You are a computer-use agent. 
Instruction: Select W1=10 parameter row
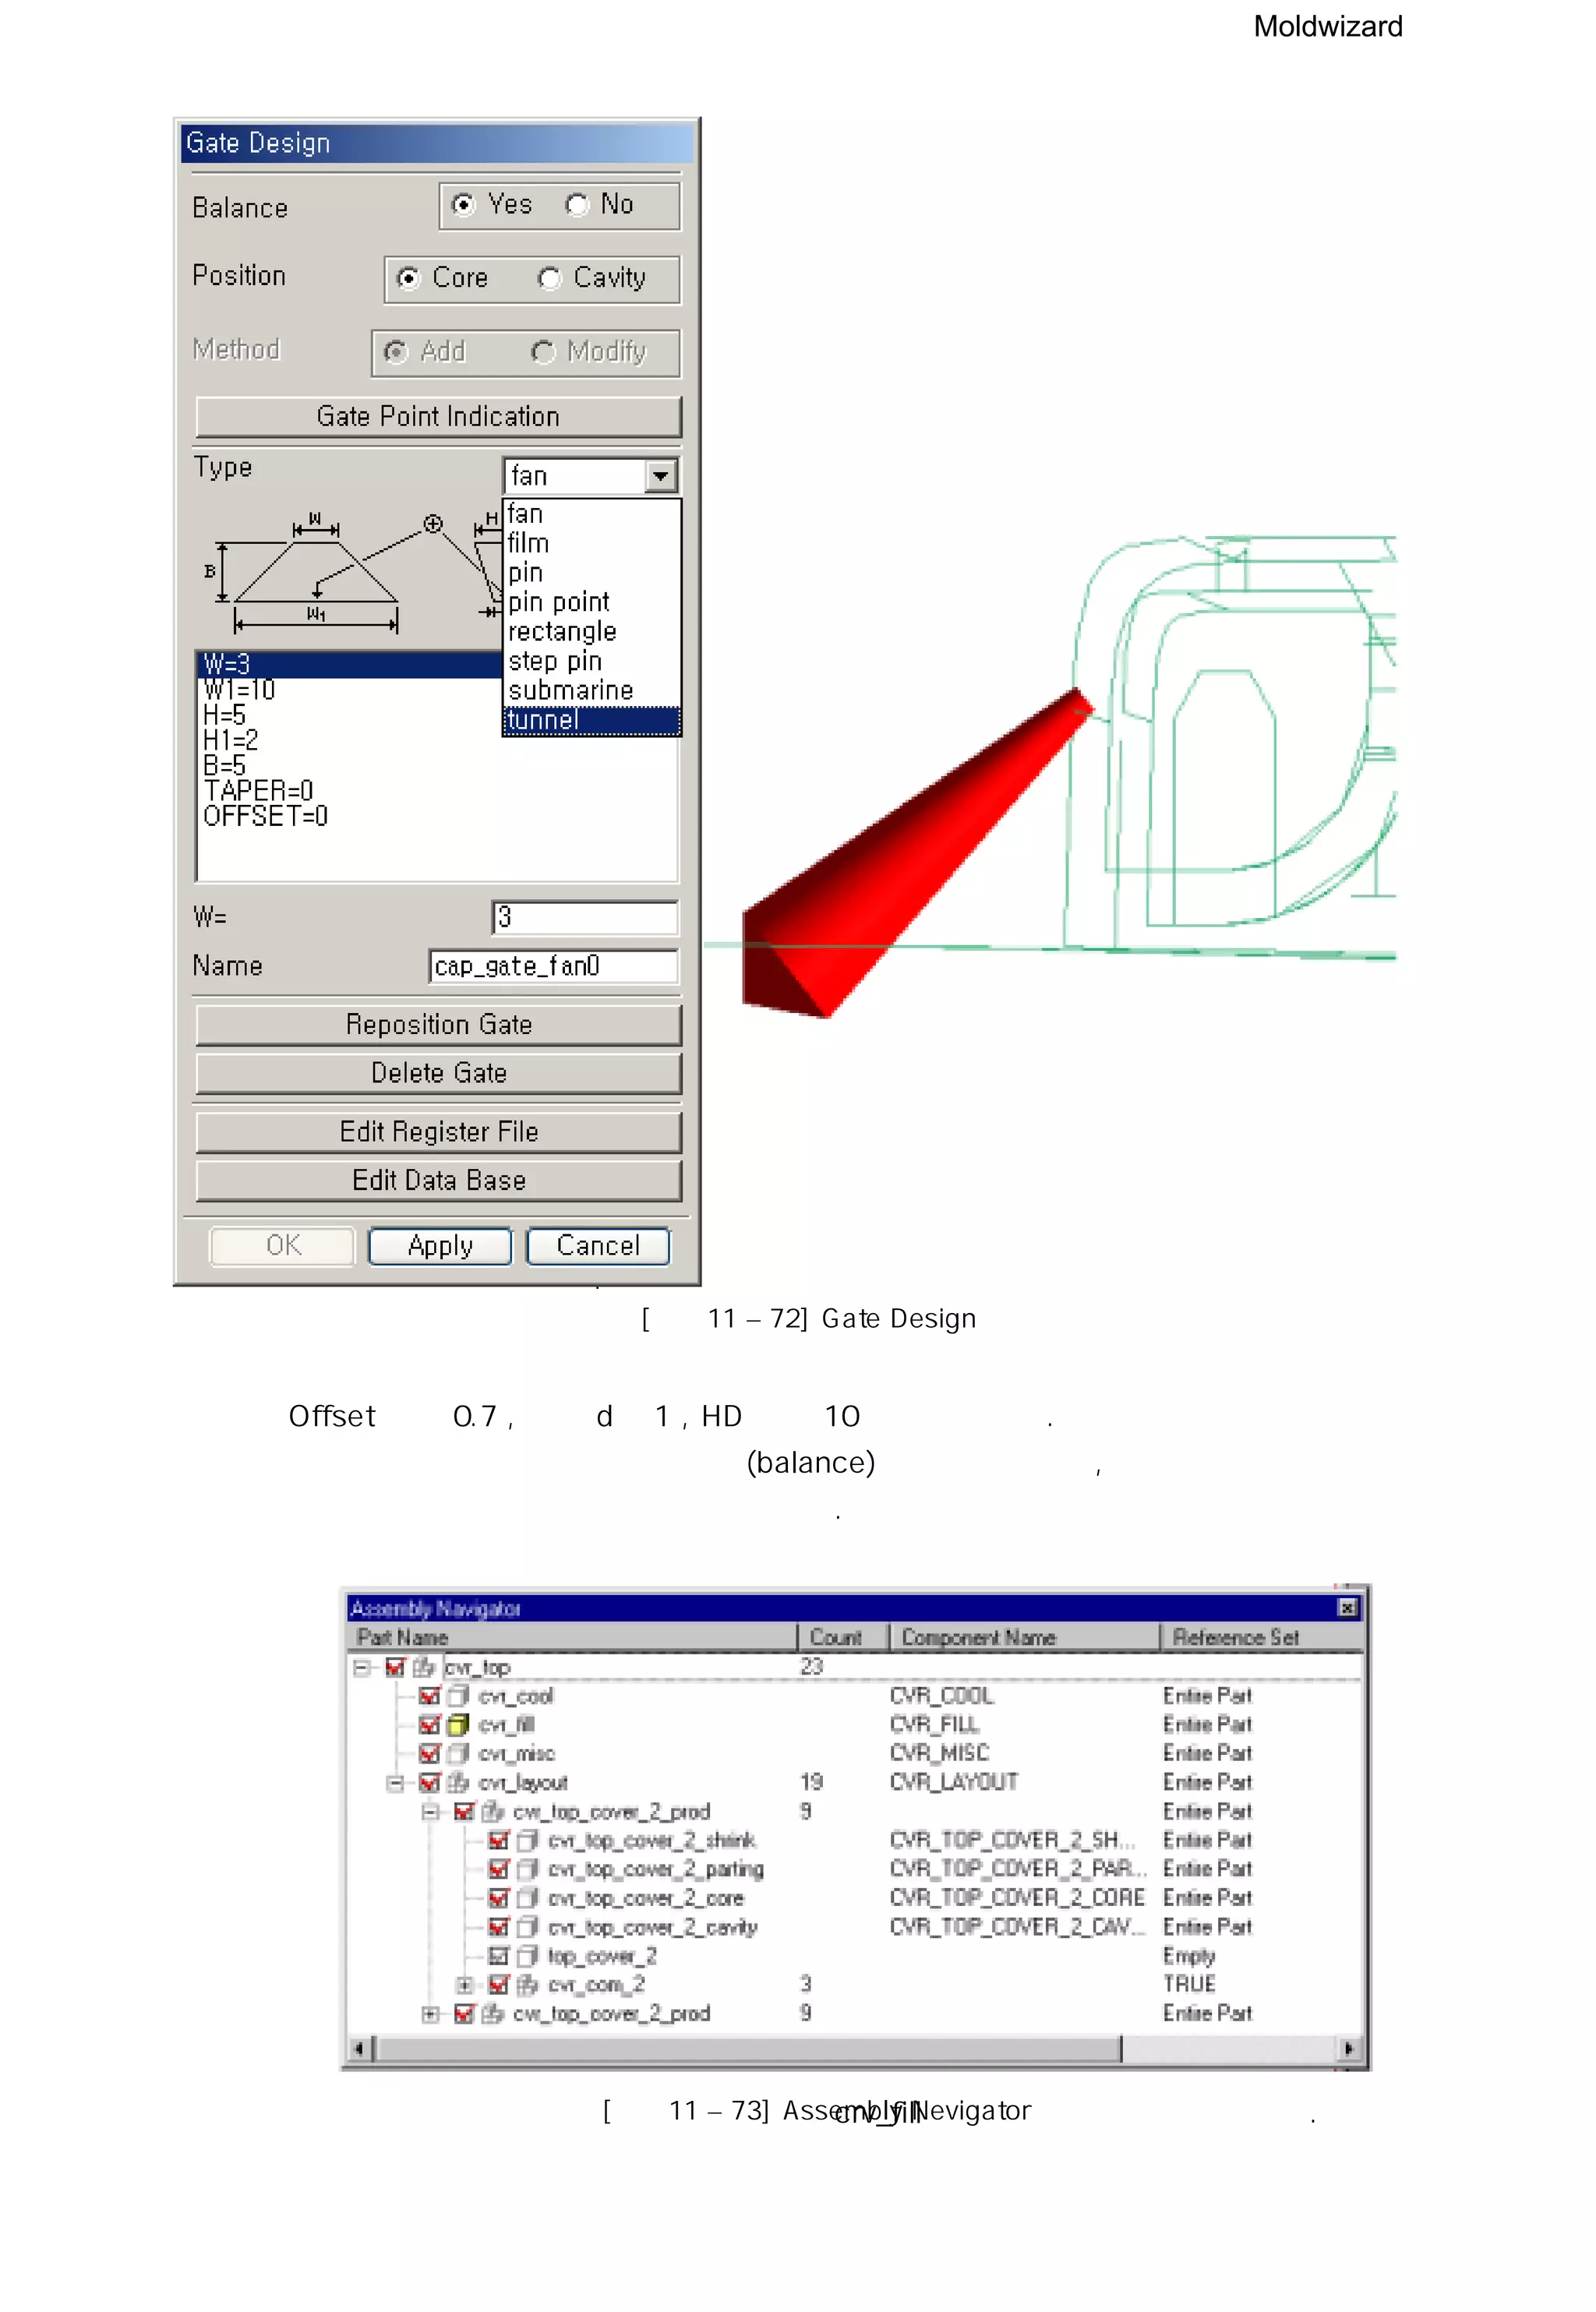tap(239, 690)
